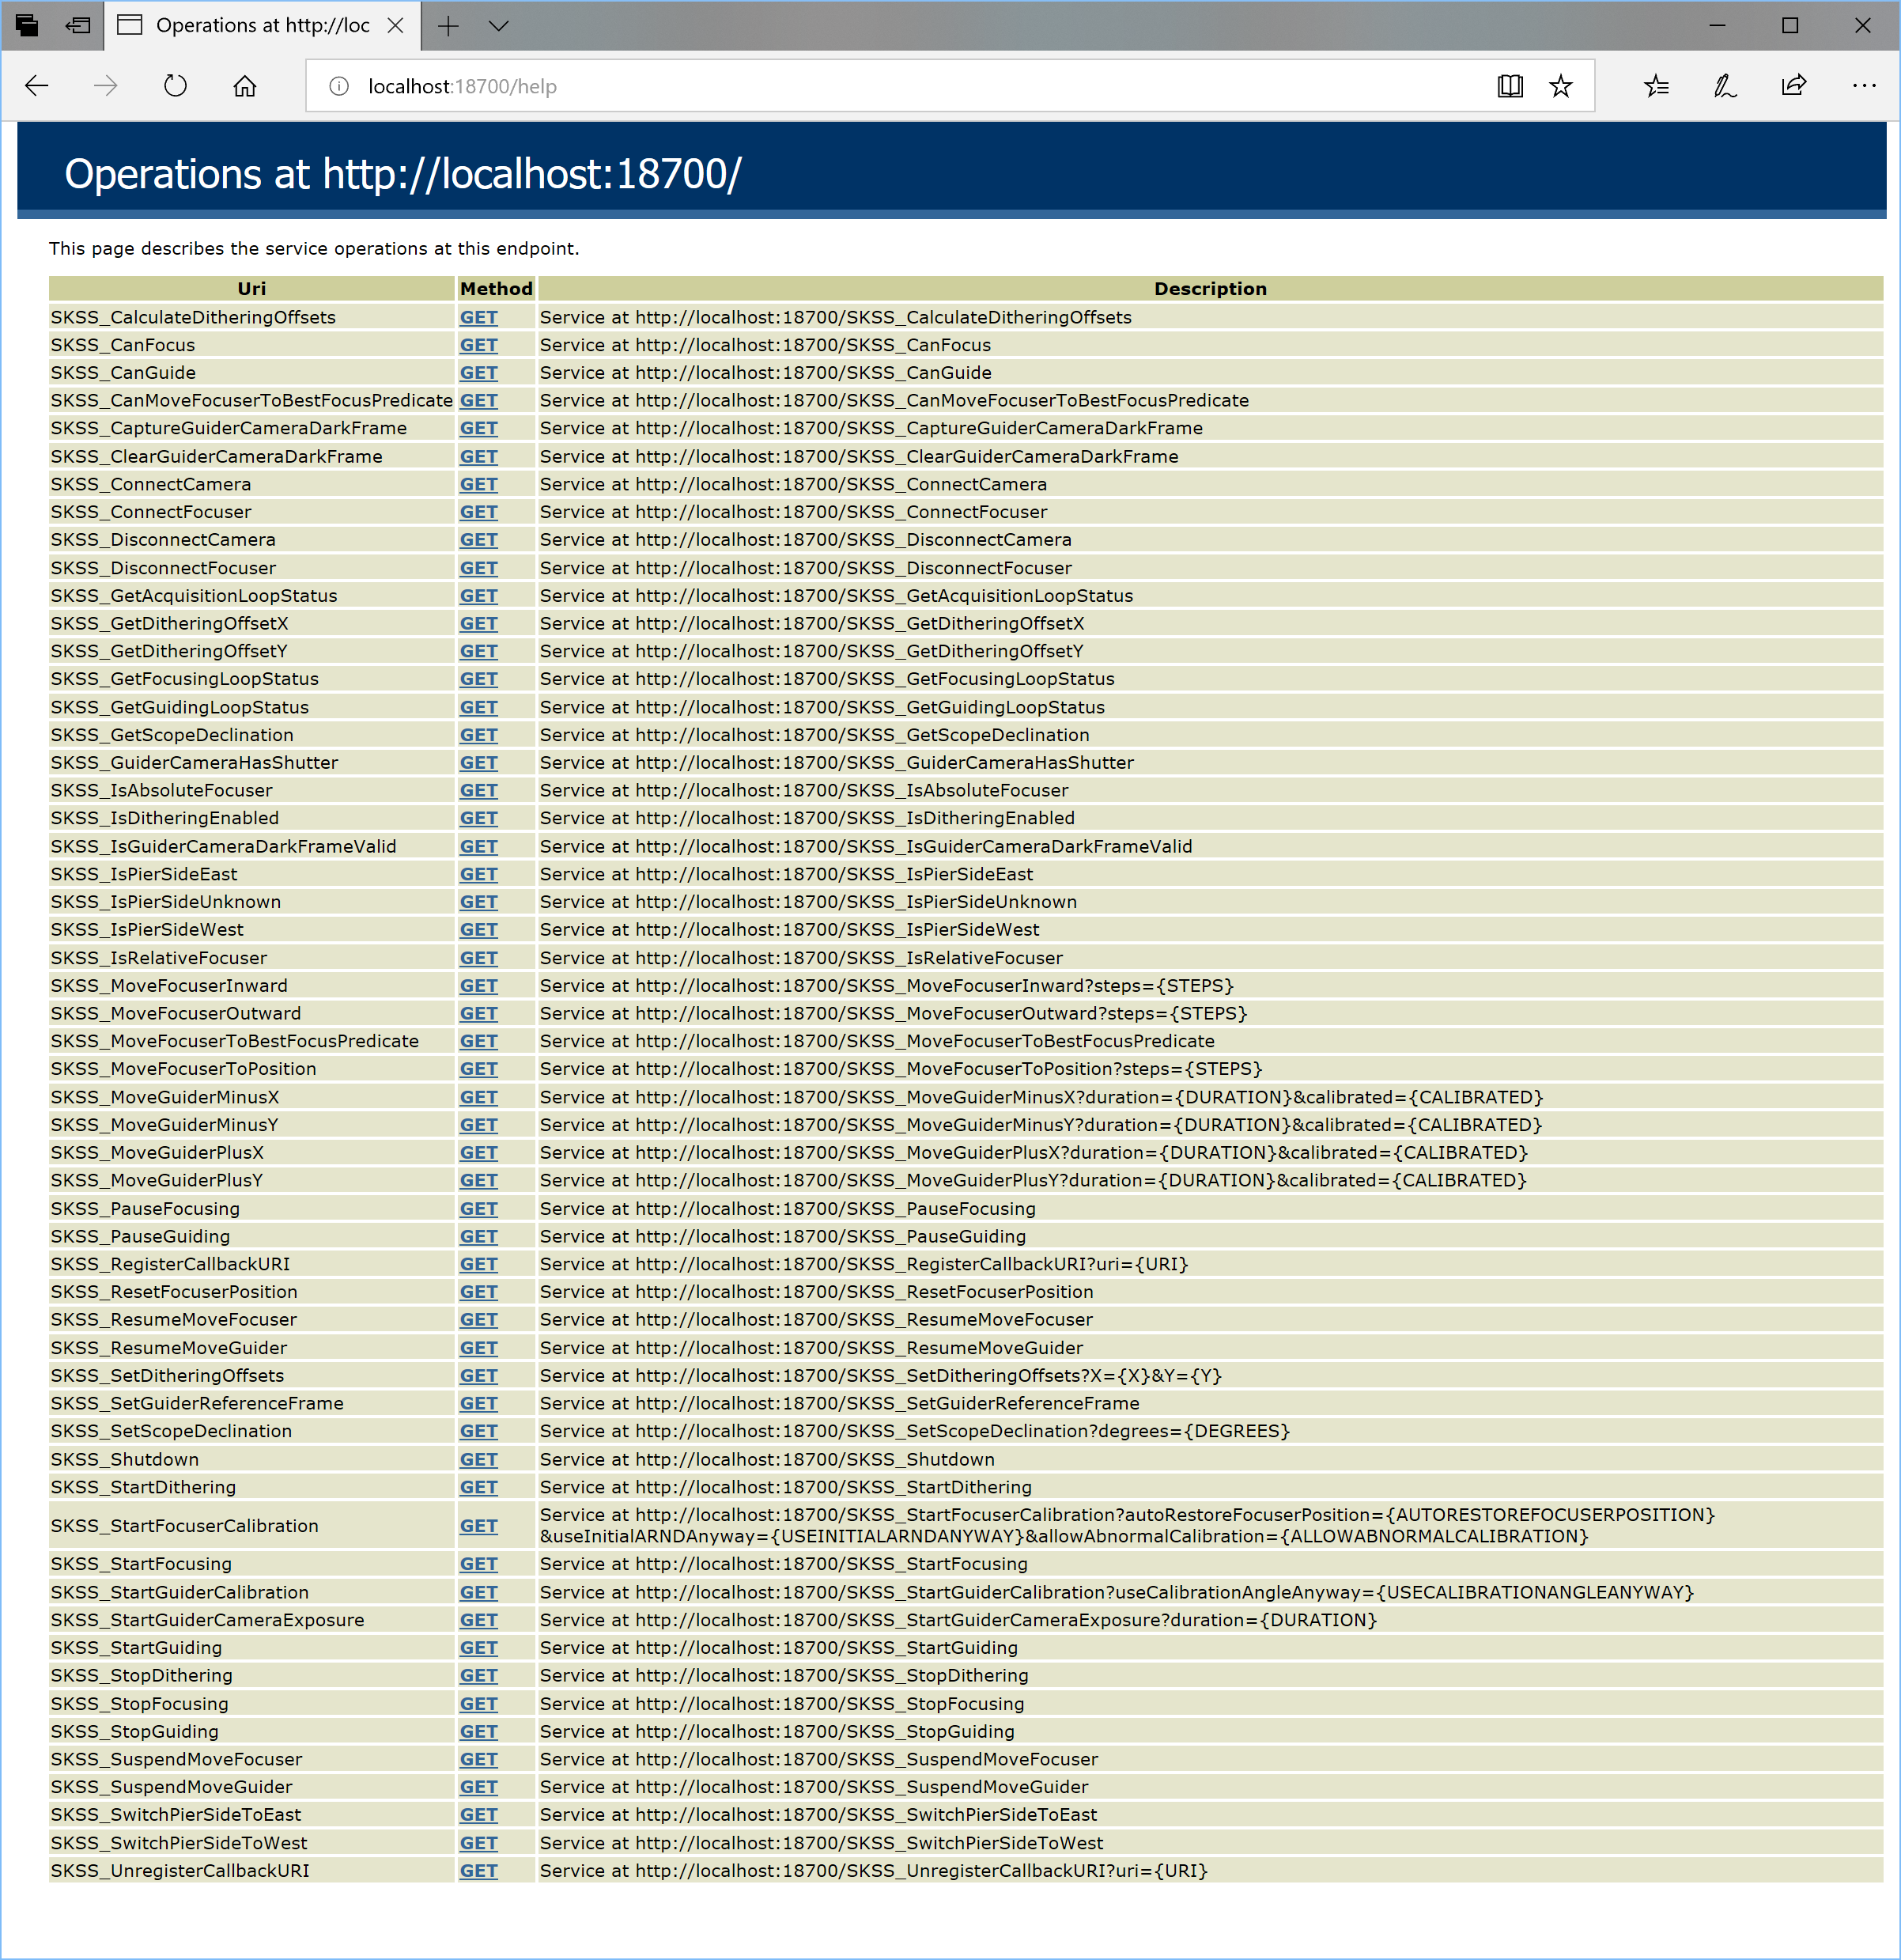Share the current page
1901x1960 pixels.
point(1793,86)
